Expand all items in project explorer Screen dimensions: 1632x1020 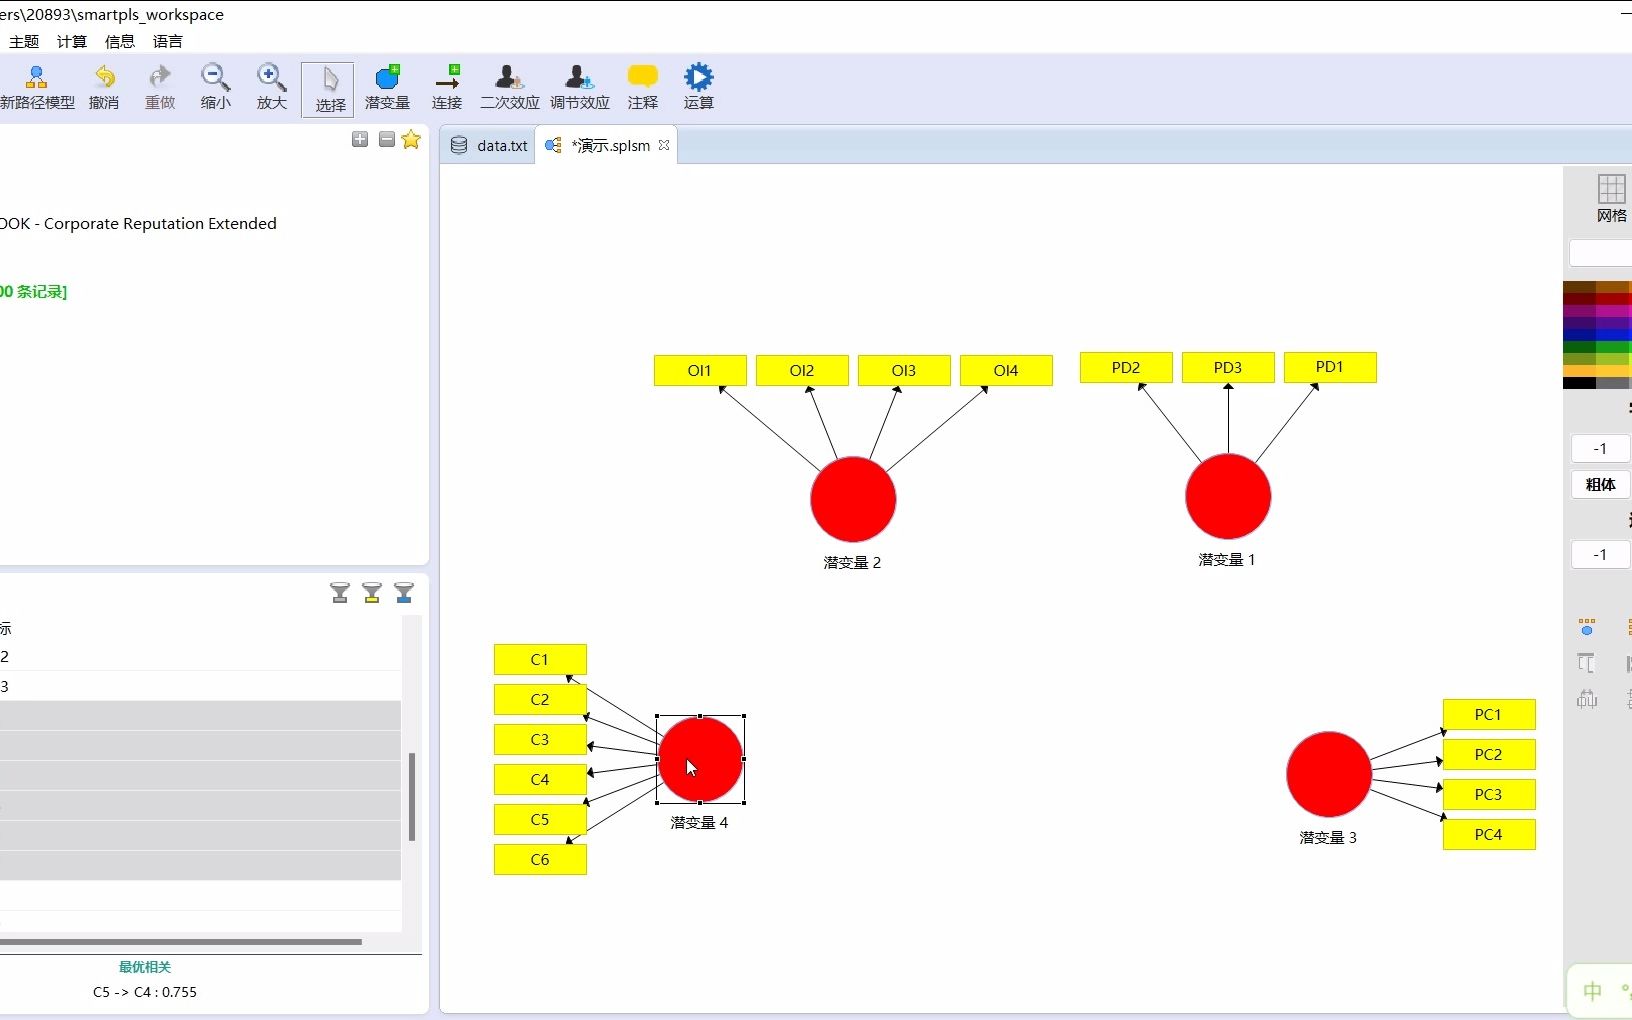[x=360, y=140]
